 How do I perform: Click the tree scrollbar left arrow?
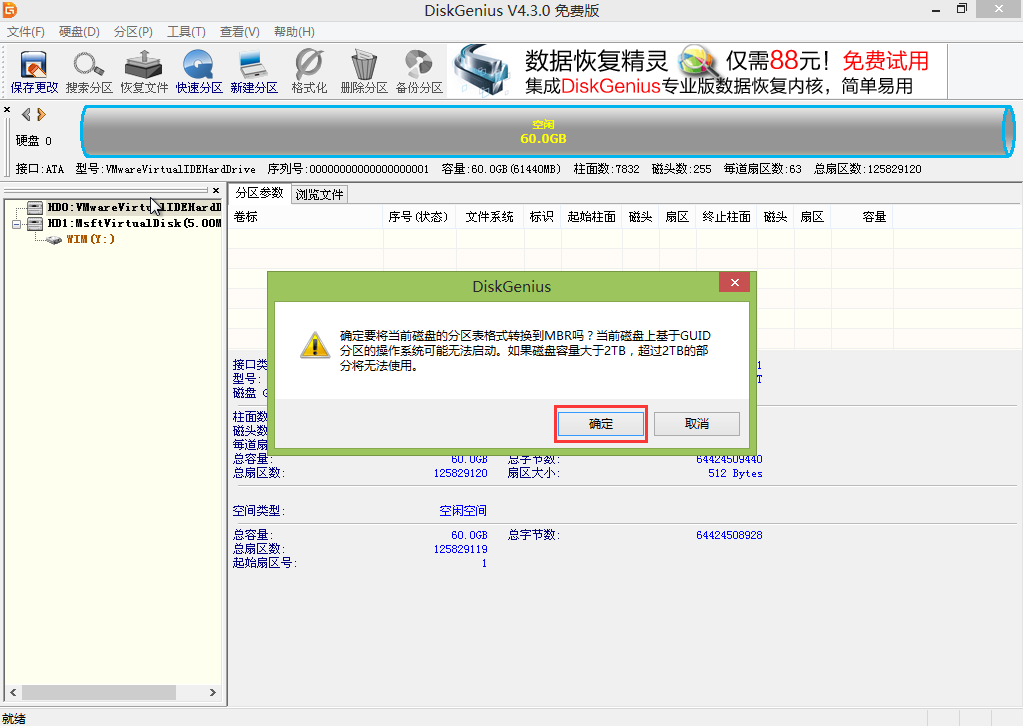[13, 692]
